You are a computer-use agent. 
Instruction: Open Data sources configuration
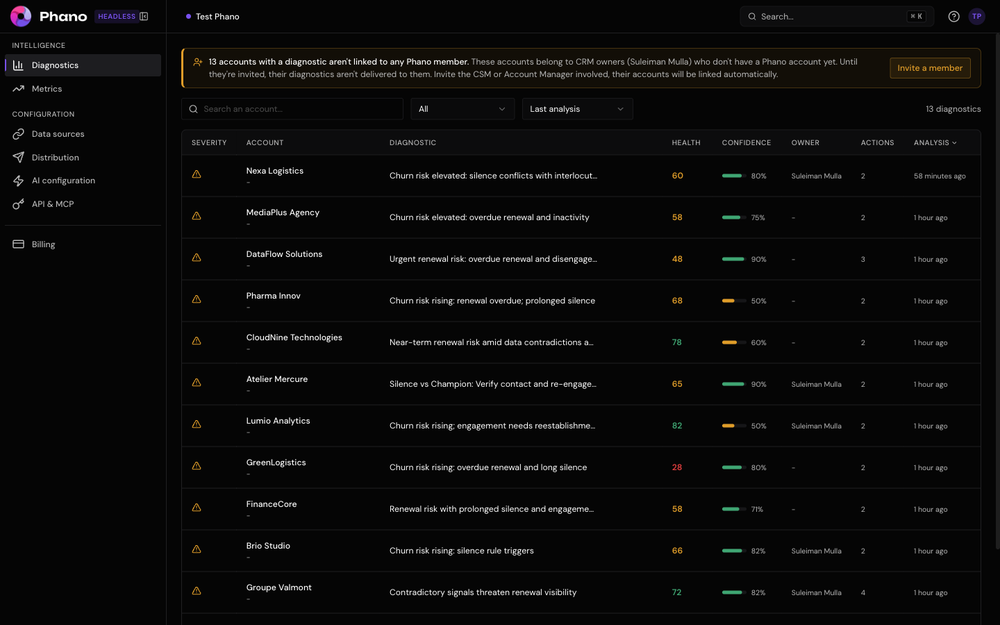83,134
